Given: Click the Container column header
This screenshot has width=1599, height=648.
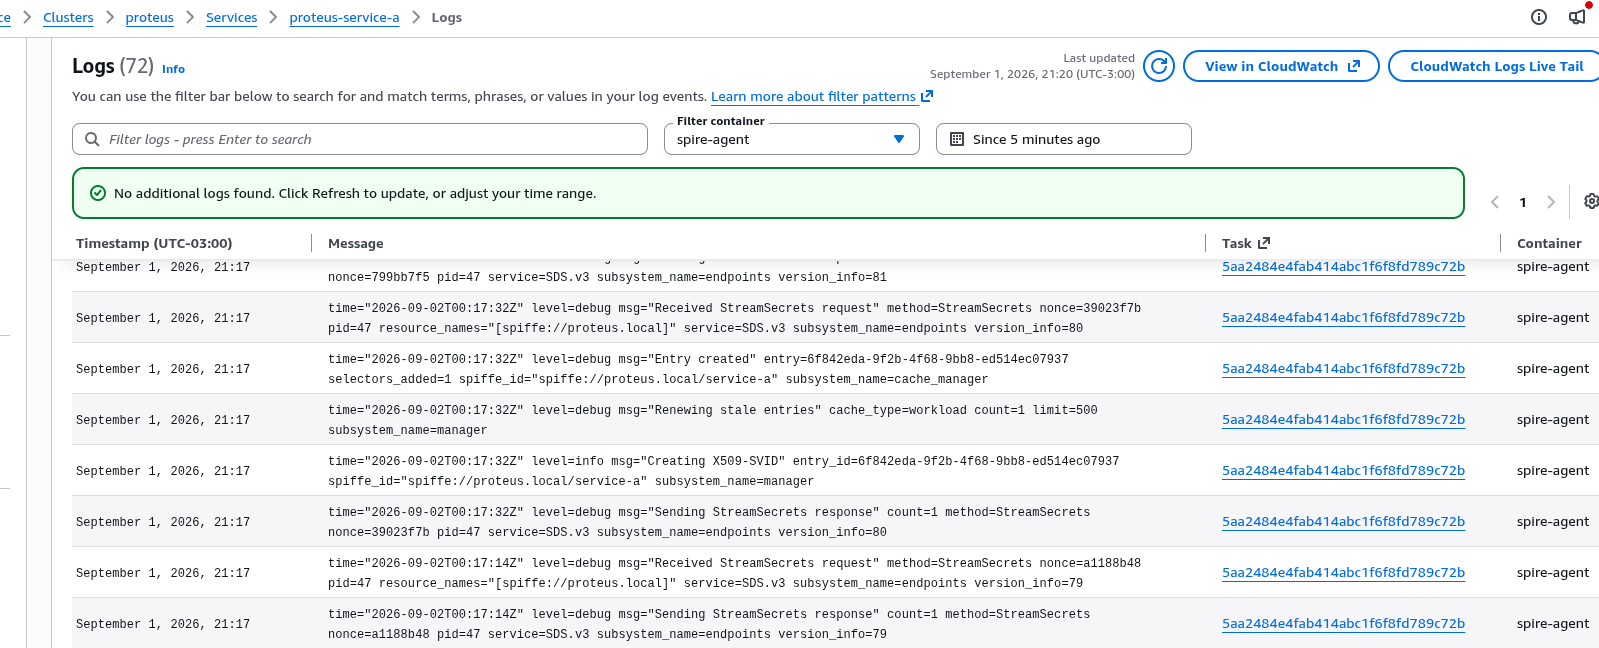Looking at the screenshot, I should coord(1549,243).
